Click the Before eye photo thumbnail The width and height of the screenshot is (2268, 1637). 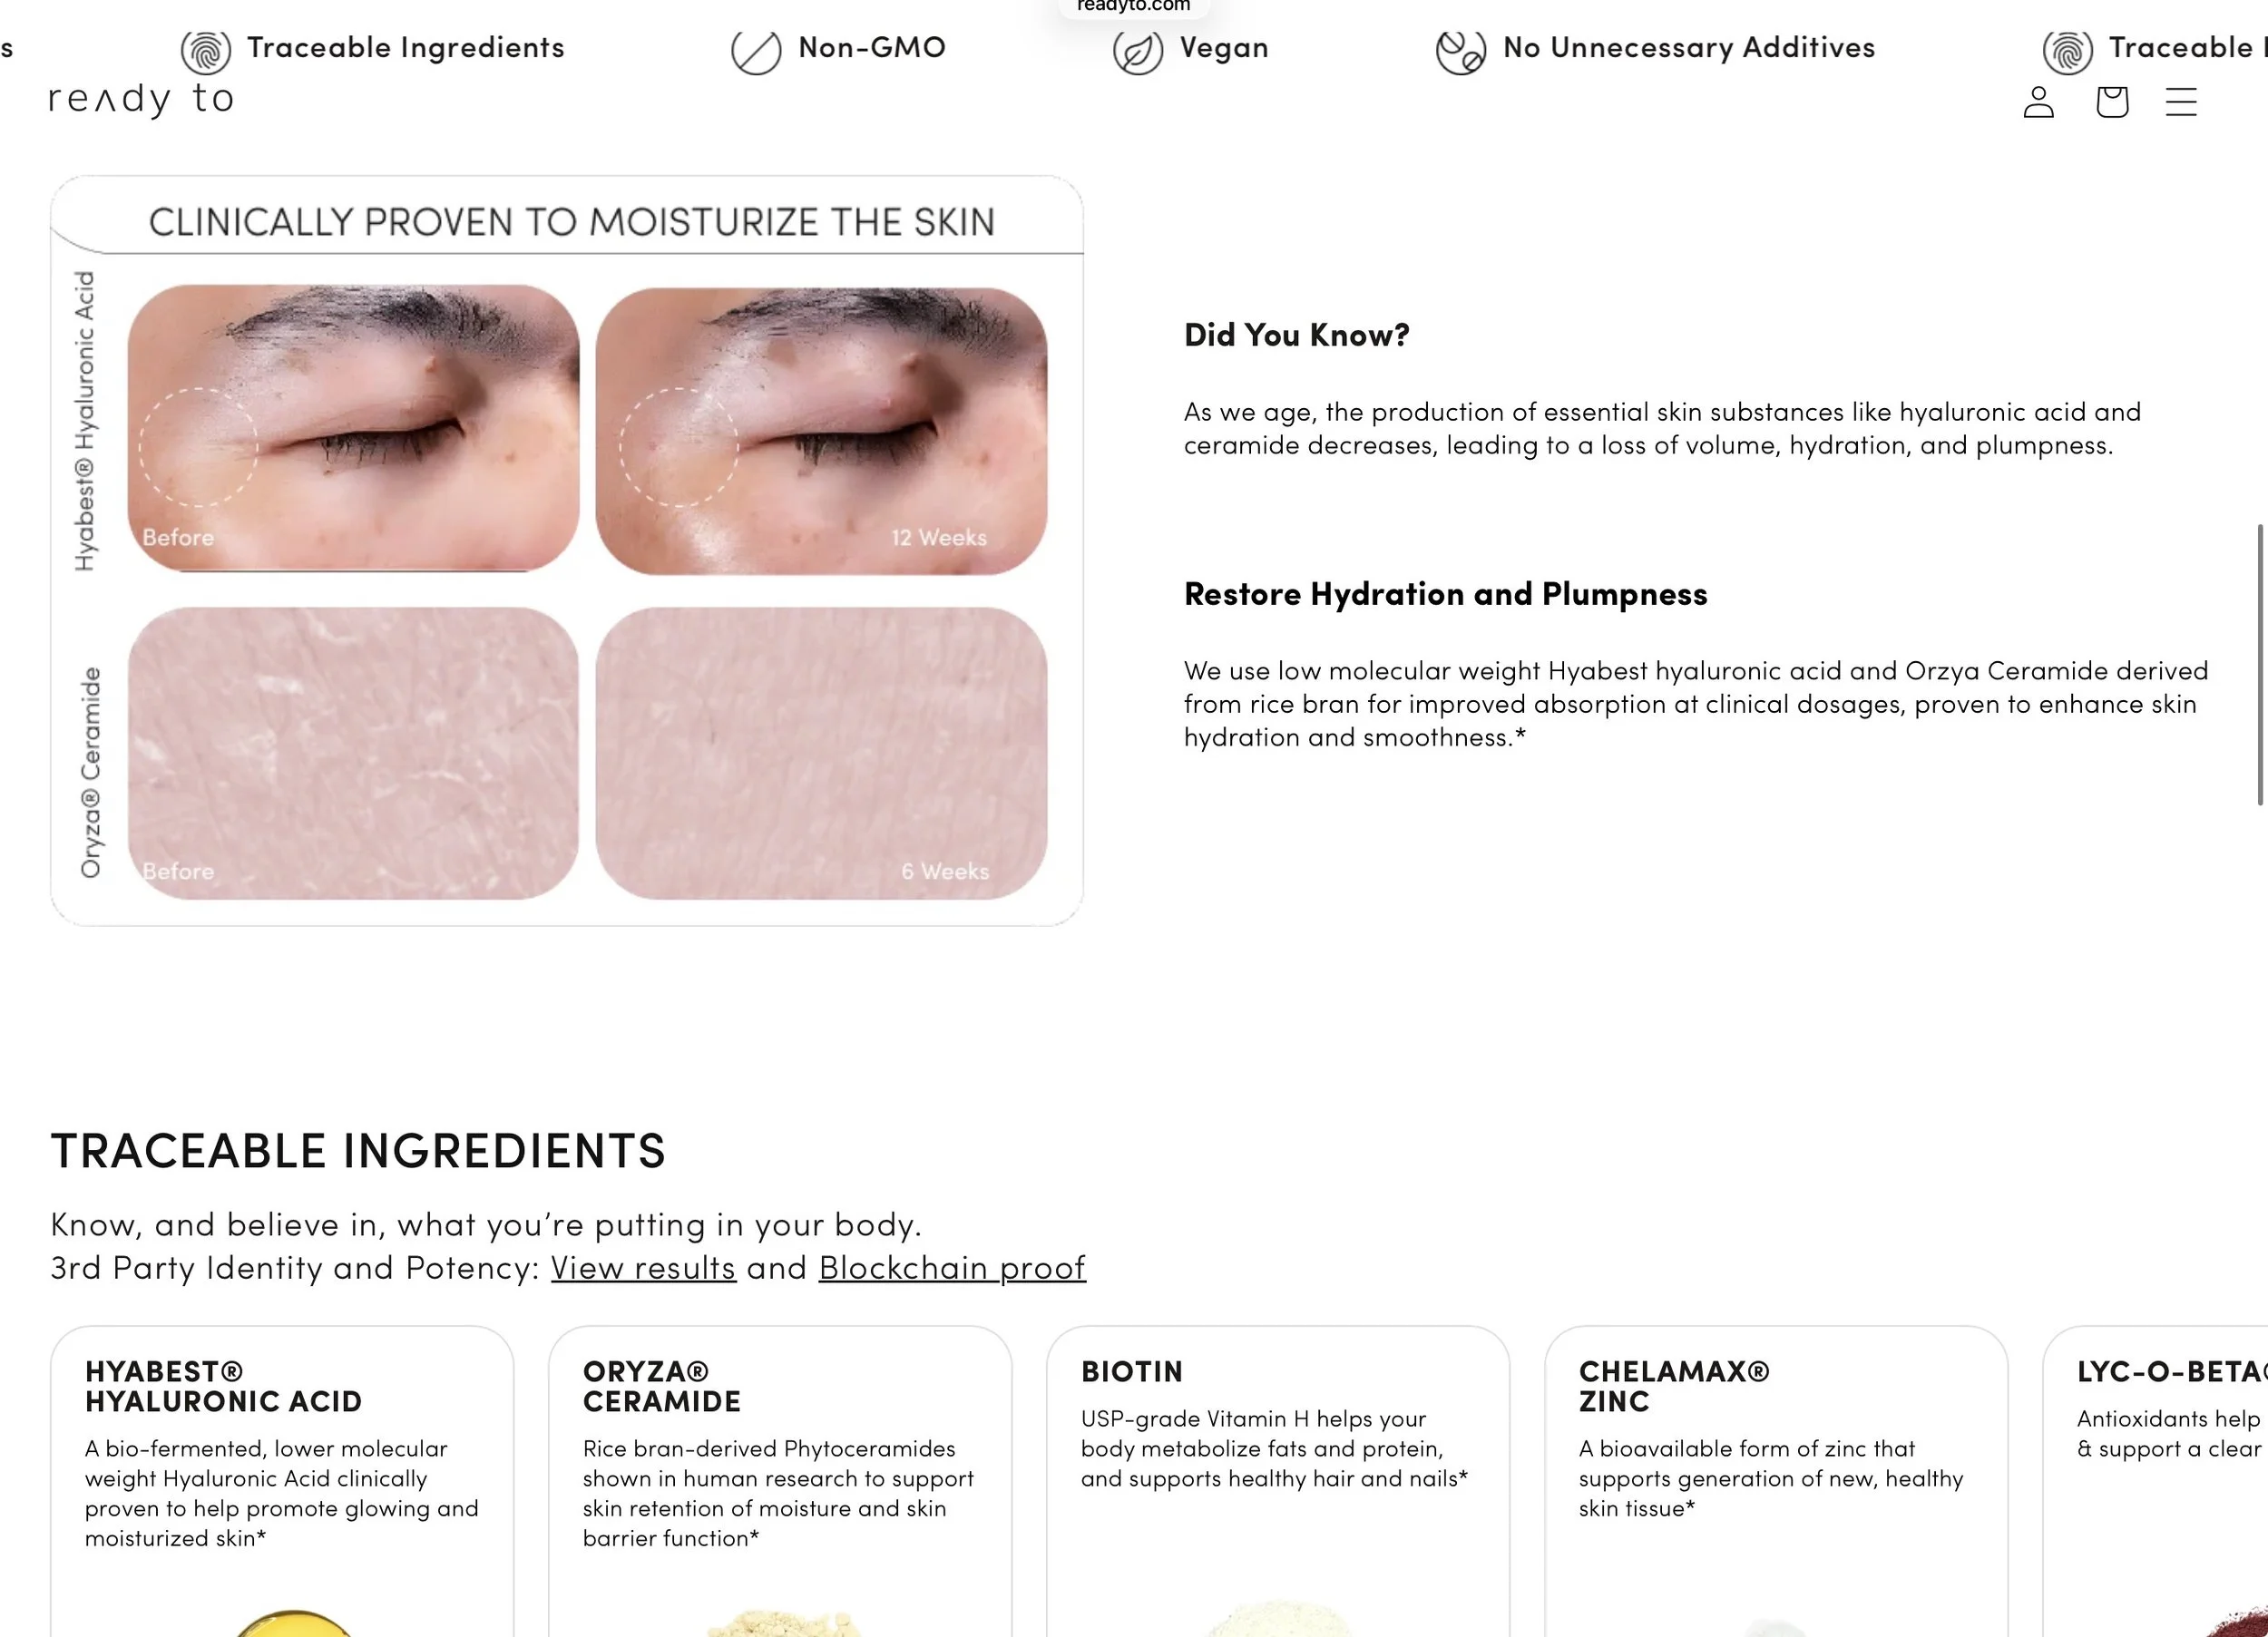click(x=353, y=428)
